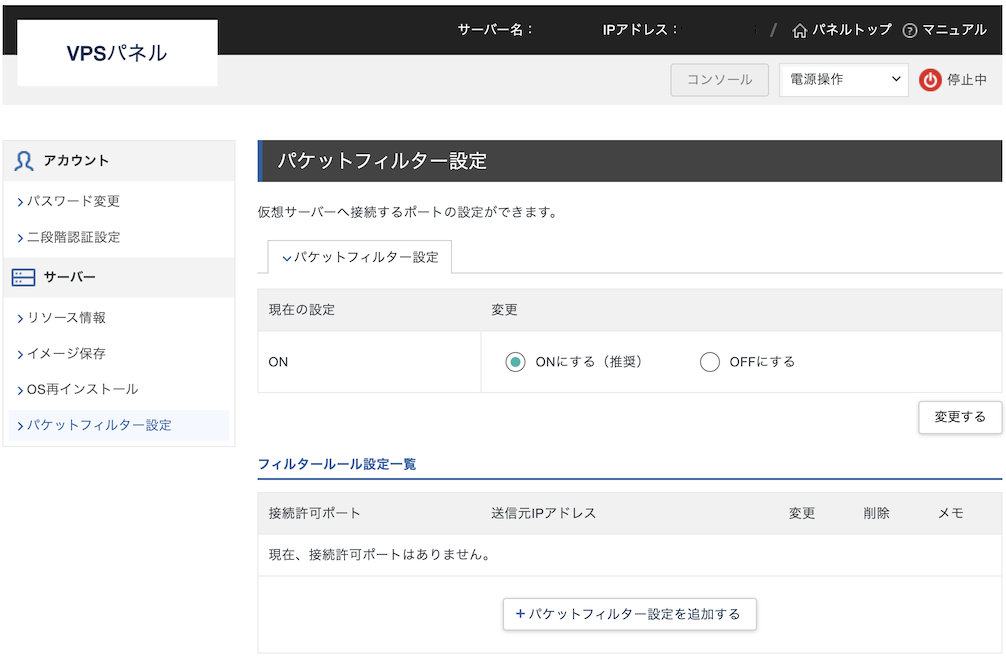Click the サーバー server icon in sidebar
Screen dimensions: 1006x659
[x=24, y=277]
